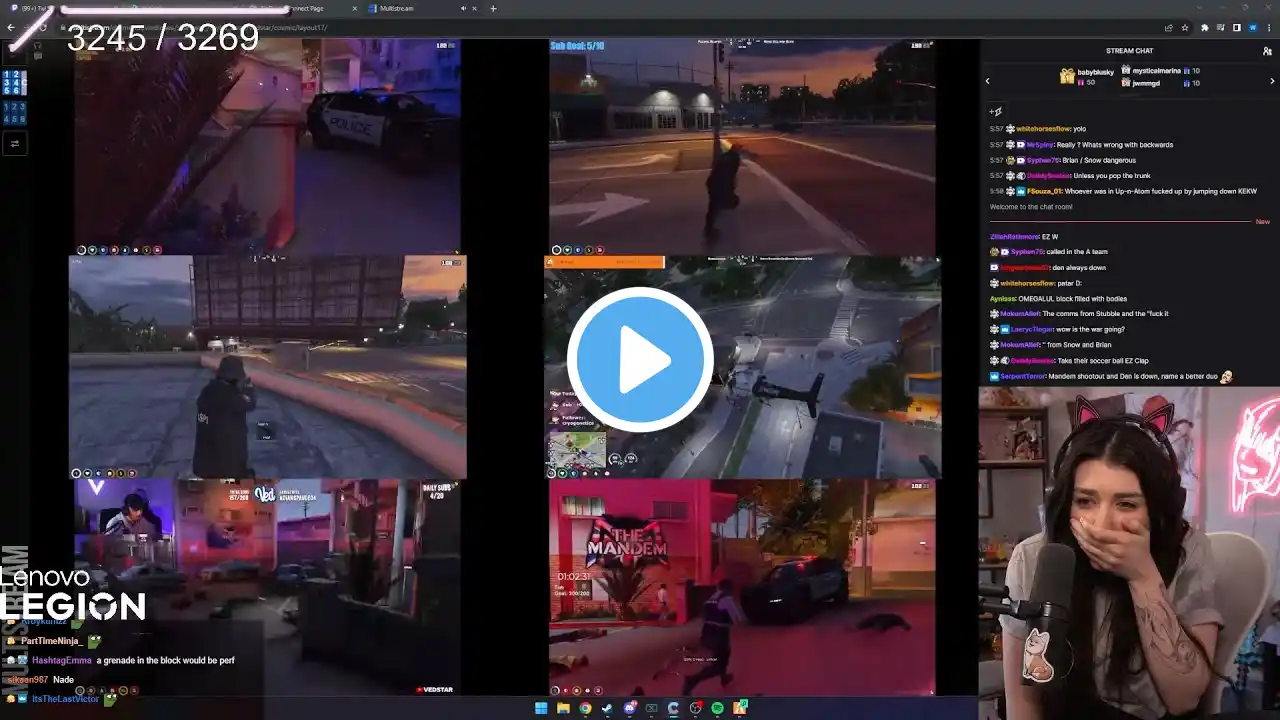This screenshot has width=1280, height=720.
Task: Go back in the browser
Action: 11,28
